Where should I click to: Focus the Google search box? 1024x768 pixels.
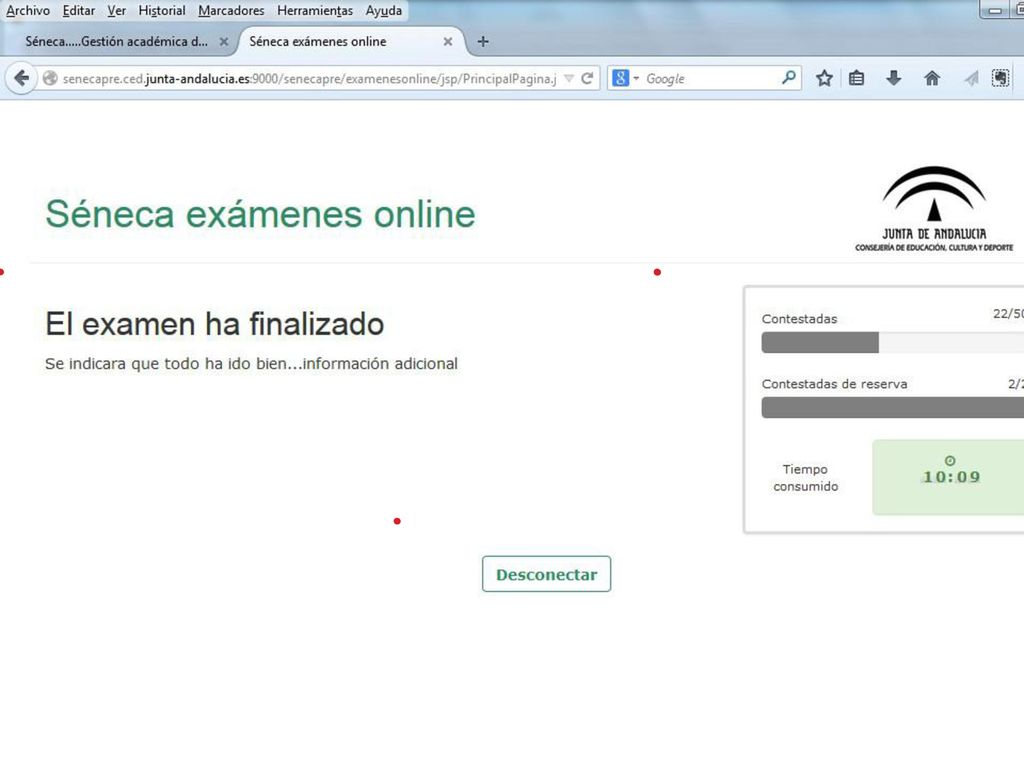712,78
